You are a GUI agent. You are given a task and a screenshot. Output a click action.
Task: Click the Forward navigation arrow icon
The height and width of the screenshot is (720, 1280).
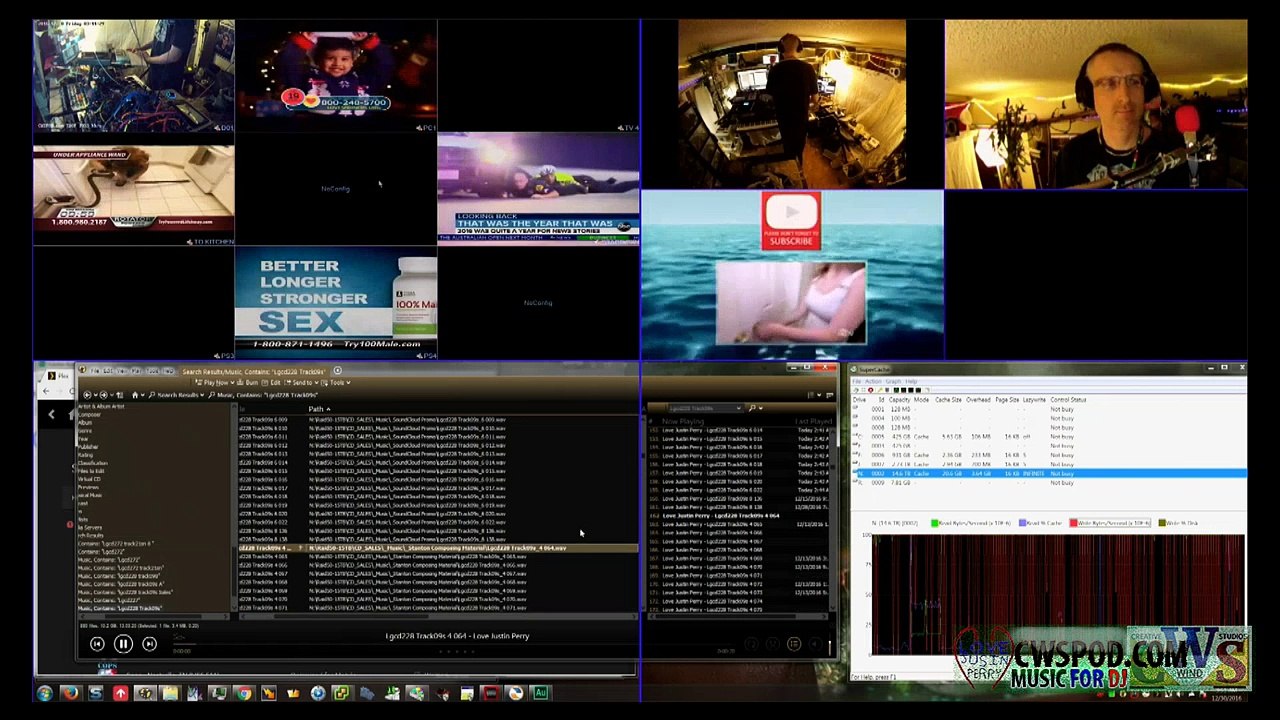click(x=103, y=395)
